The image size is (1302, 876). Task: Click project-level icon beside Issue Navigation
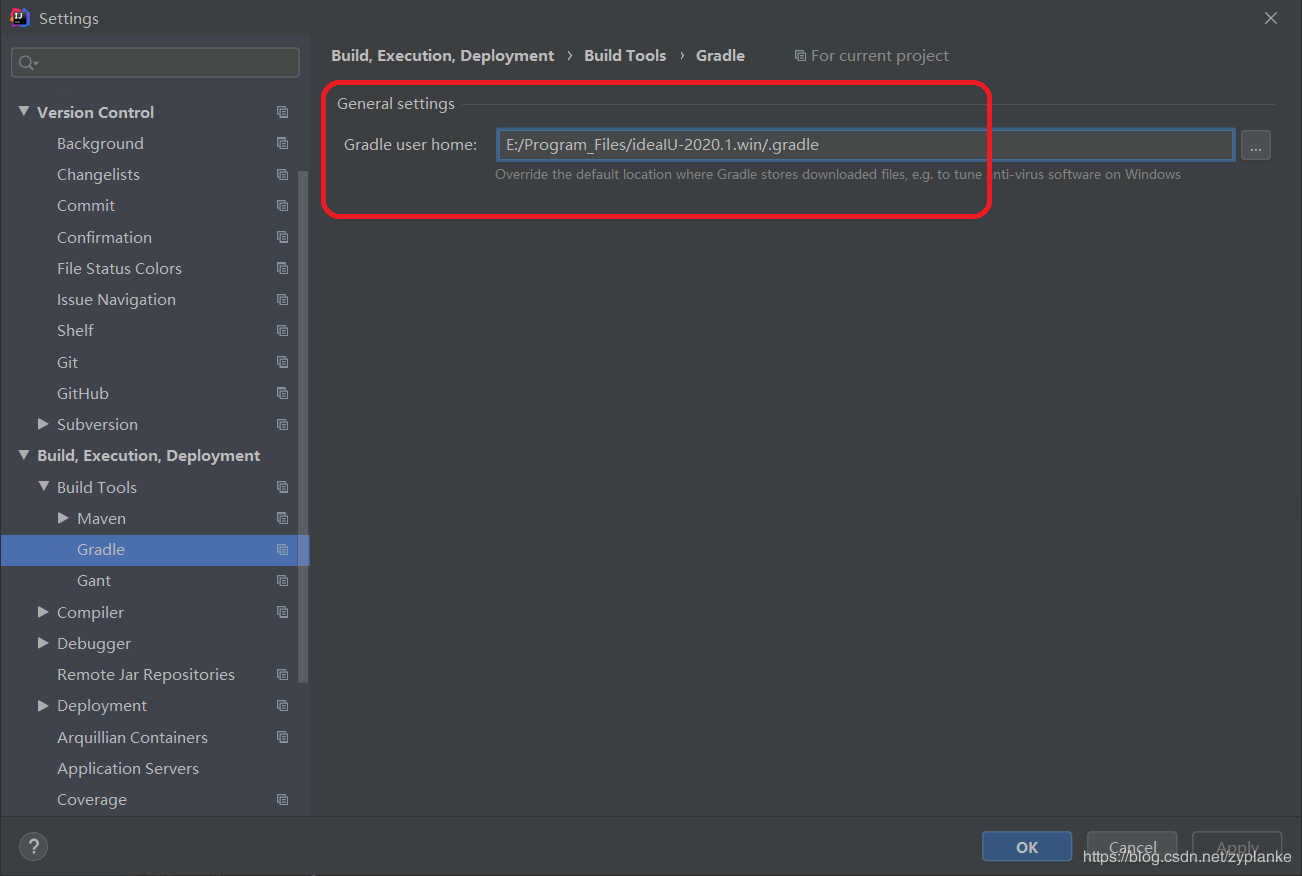coord(283,299)
